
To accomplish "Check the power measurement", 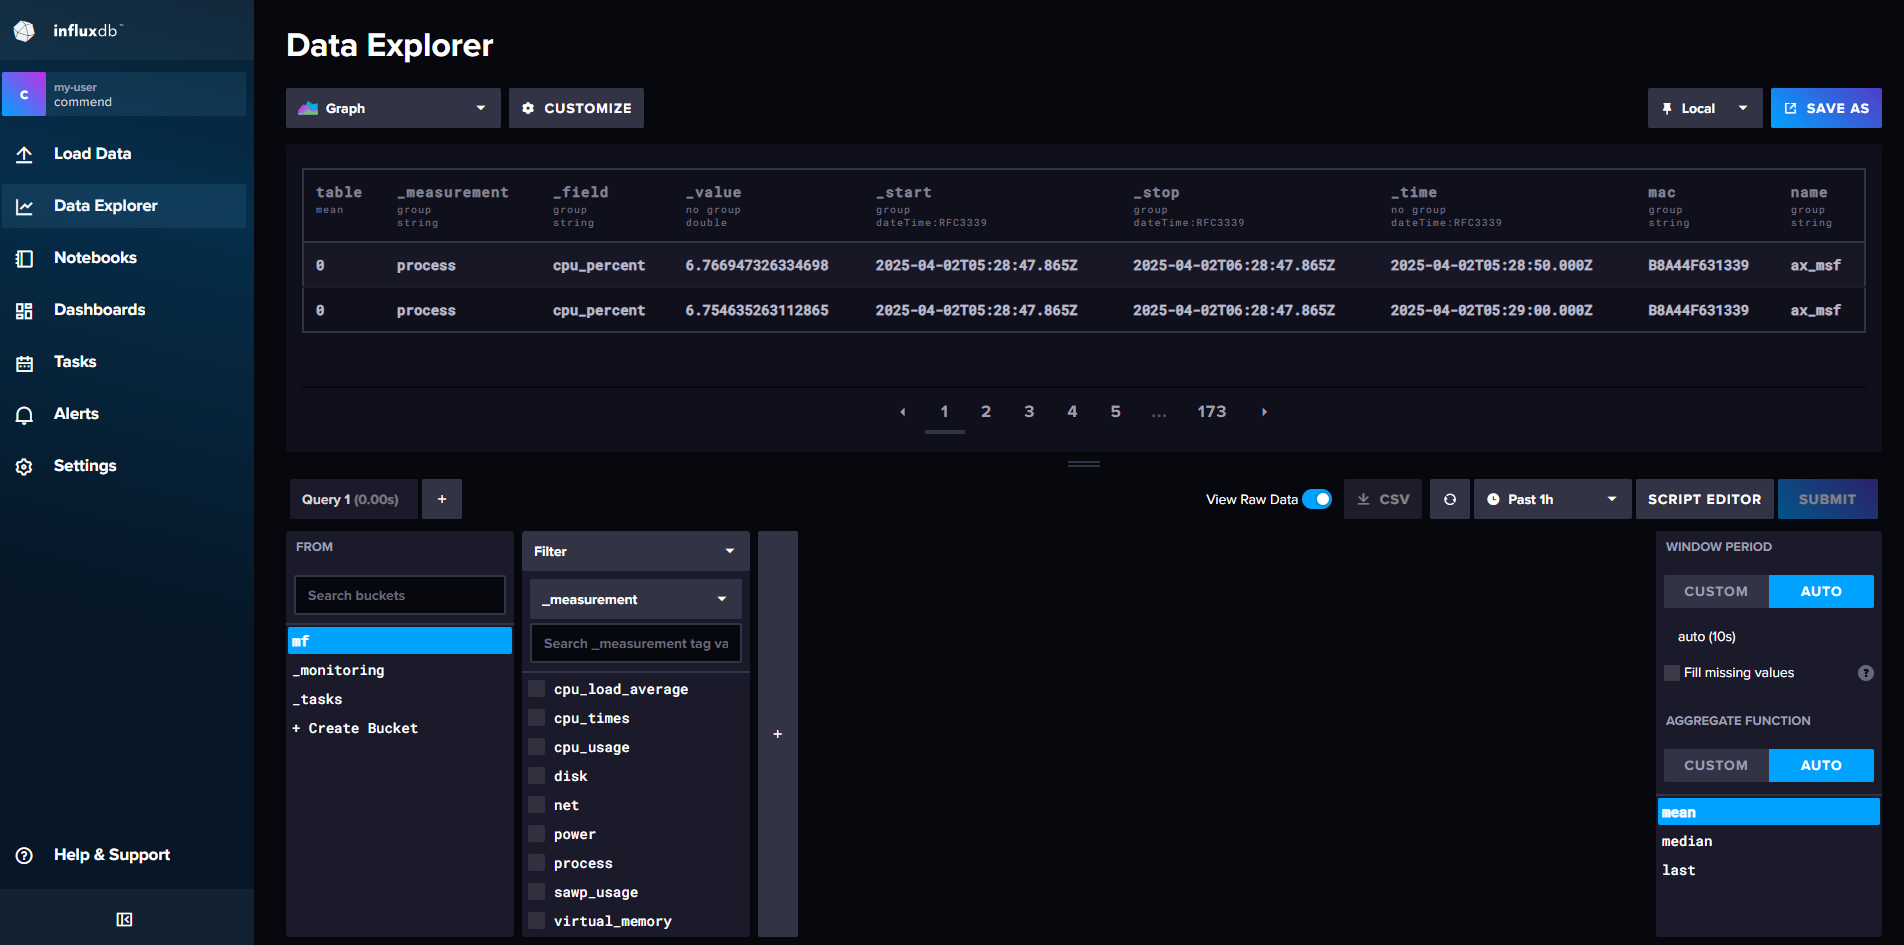I will (537, 834).
